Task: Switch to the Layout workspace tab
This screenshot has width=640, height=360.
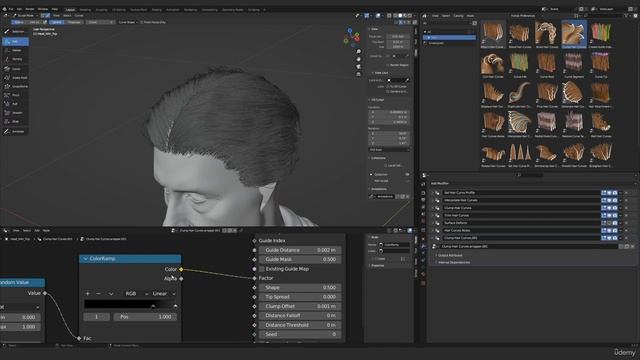Action: [70, 9]
